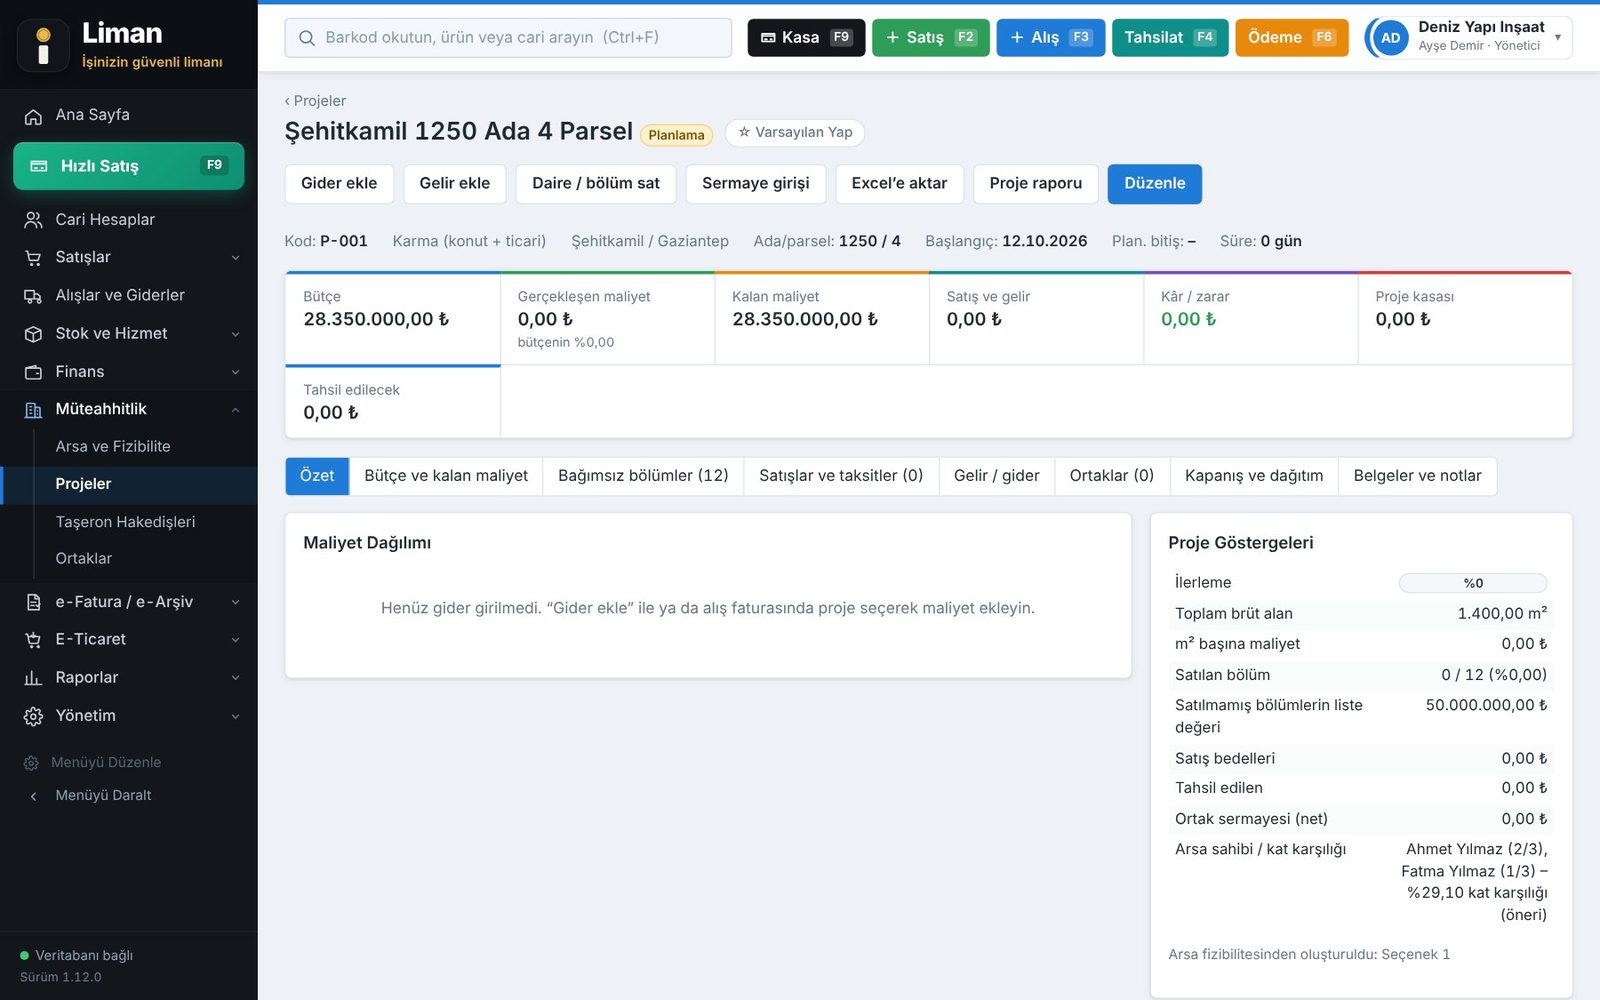
Task: Open Cari Hesaplar via its people icon
Action: click(x=33, y=220)
